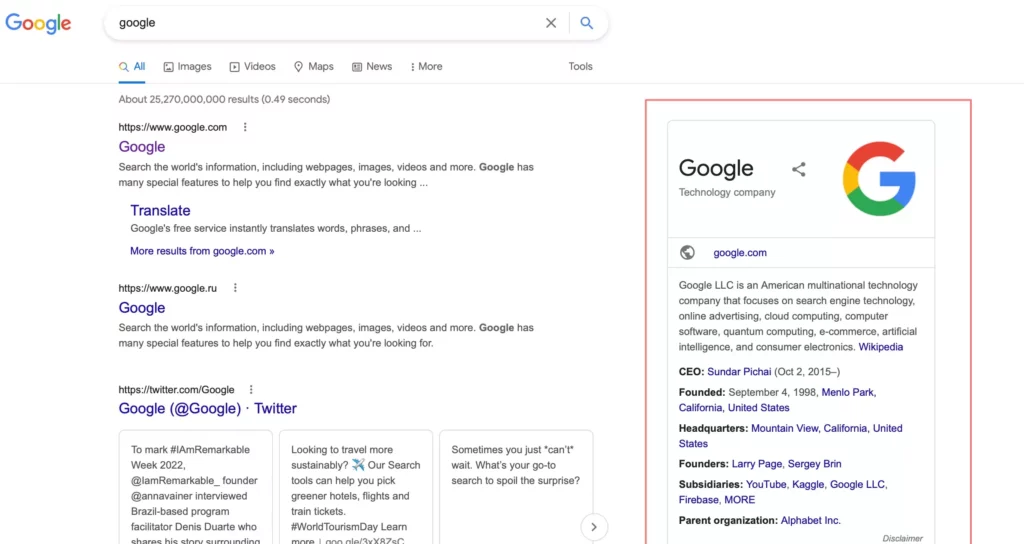Click the https://twitter.com/Google URL text

click(x=176, y=390)
